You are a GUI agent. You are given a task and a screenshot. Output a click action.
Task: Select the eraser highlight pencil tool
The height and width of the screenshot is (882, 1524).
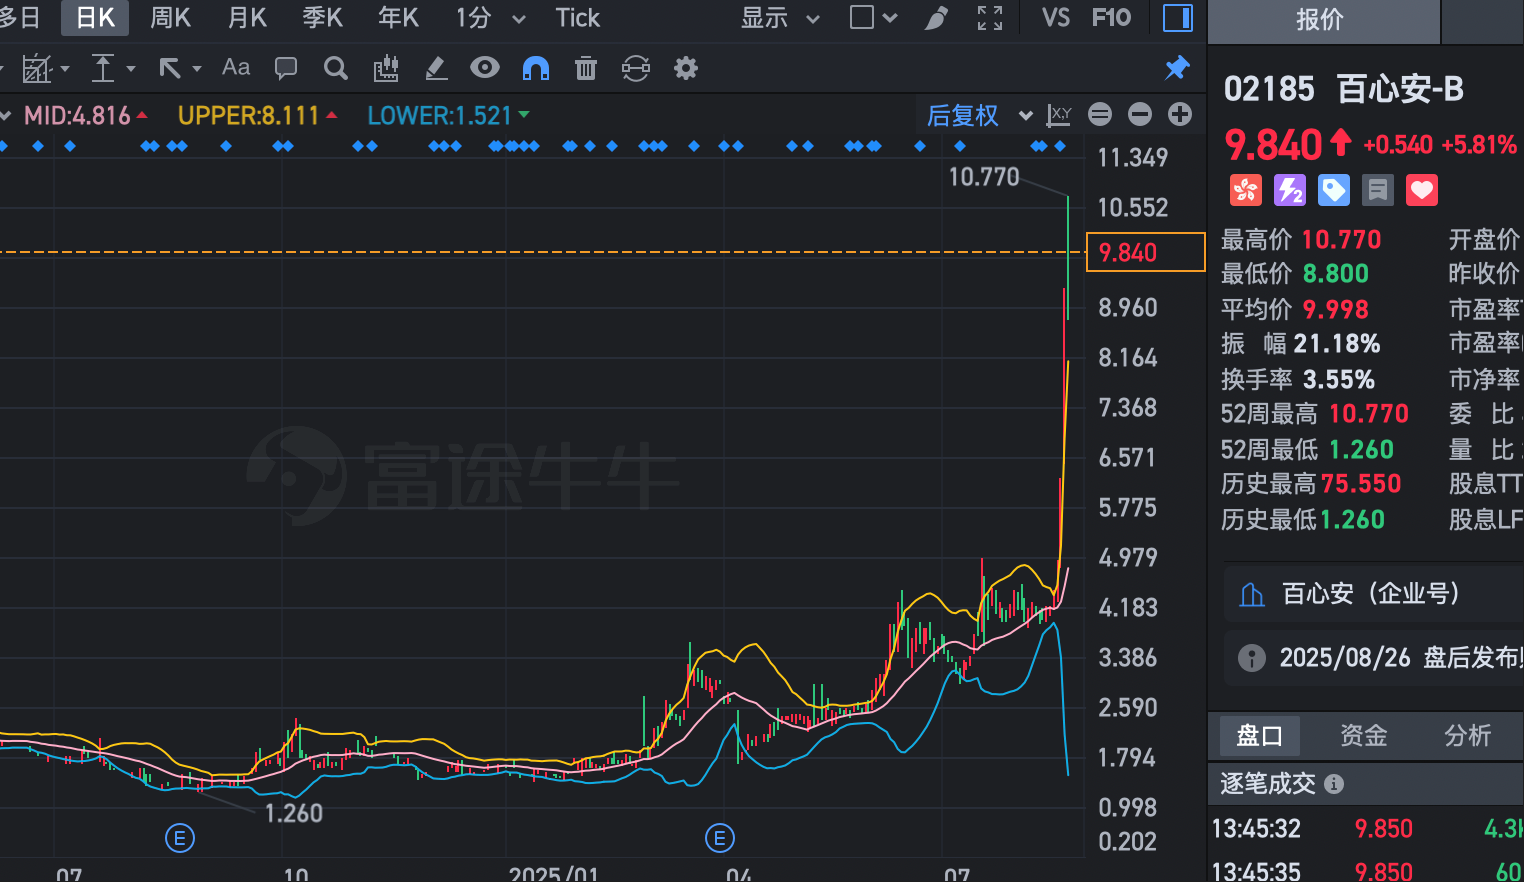(x=436, y=68)
